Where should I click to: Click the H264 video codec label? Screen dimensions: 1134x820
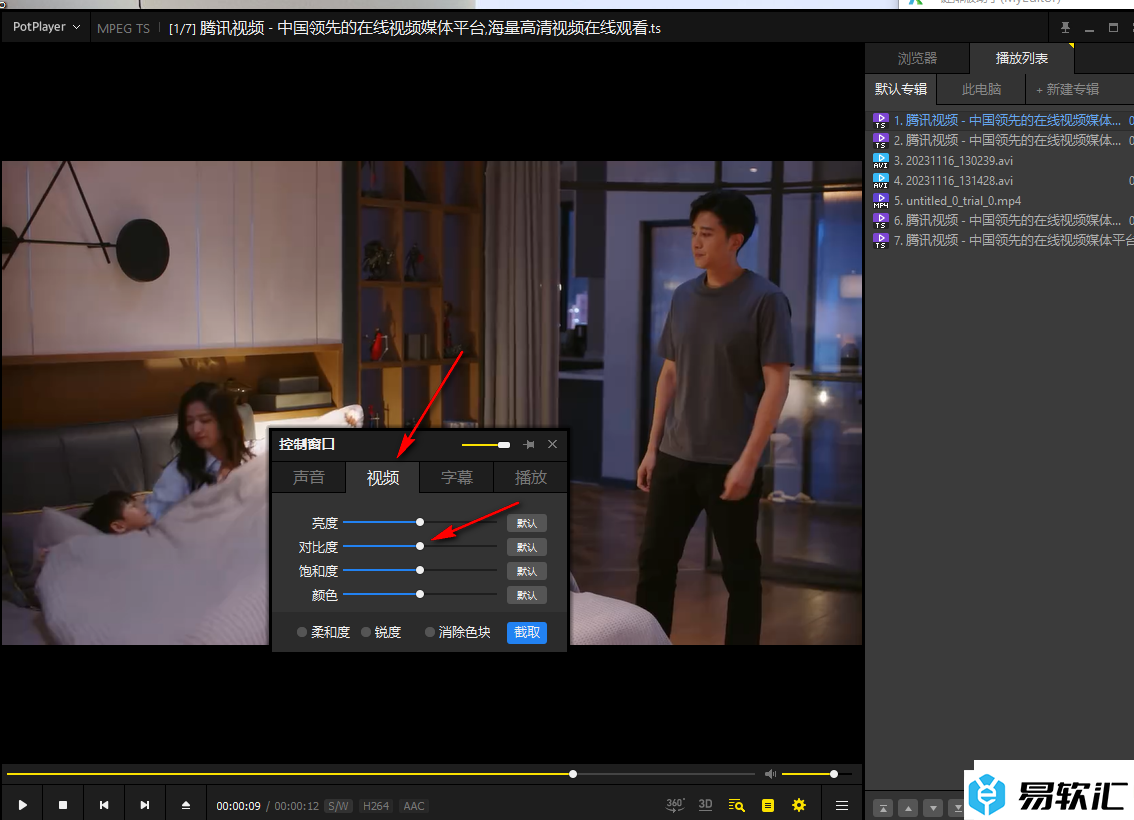376,806
